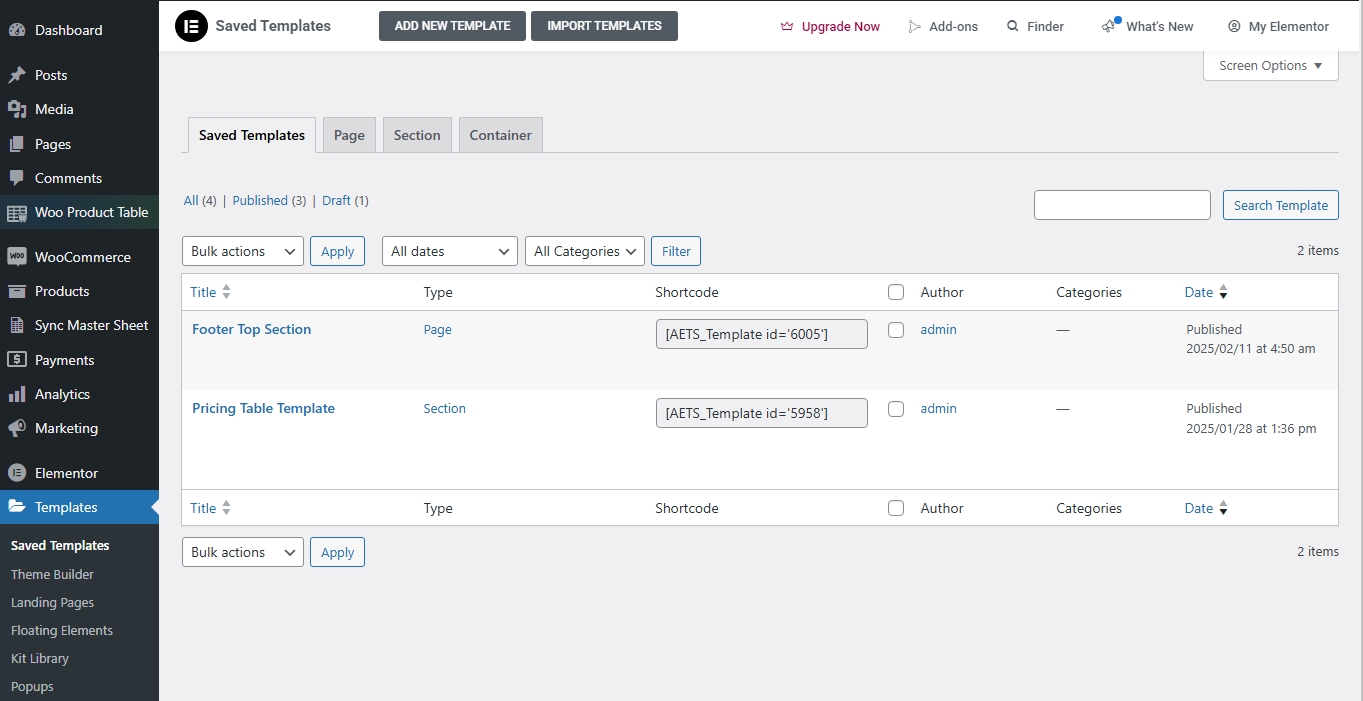Open the top Bulk actions dropdown
Viewport: 1363px width, 701px height.
[243, 251]
